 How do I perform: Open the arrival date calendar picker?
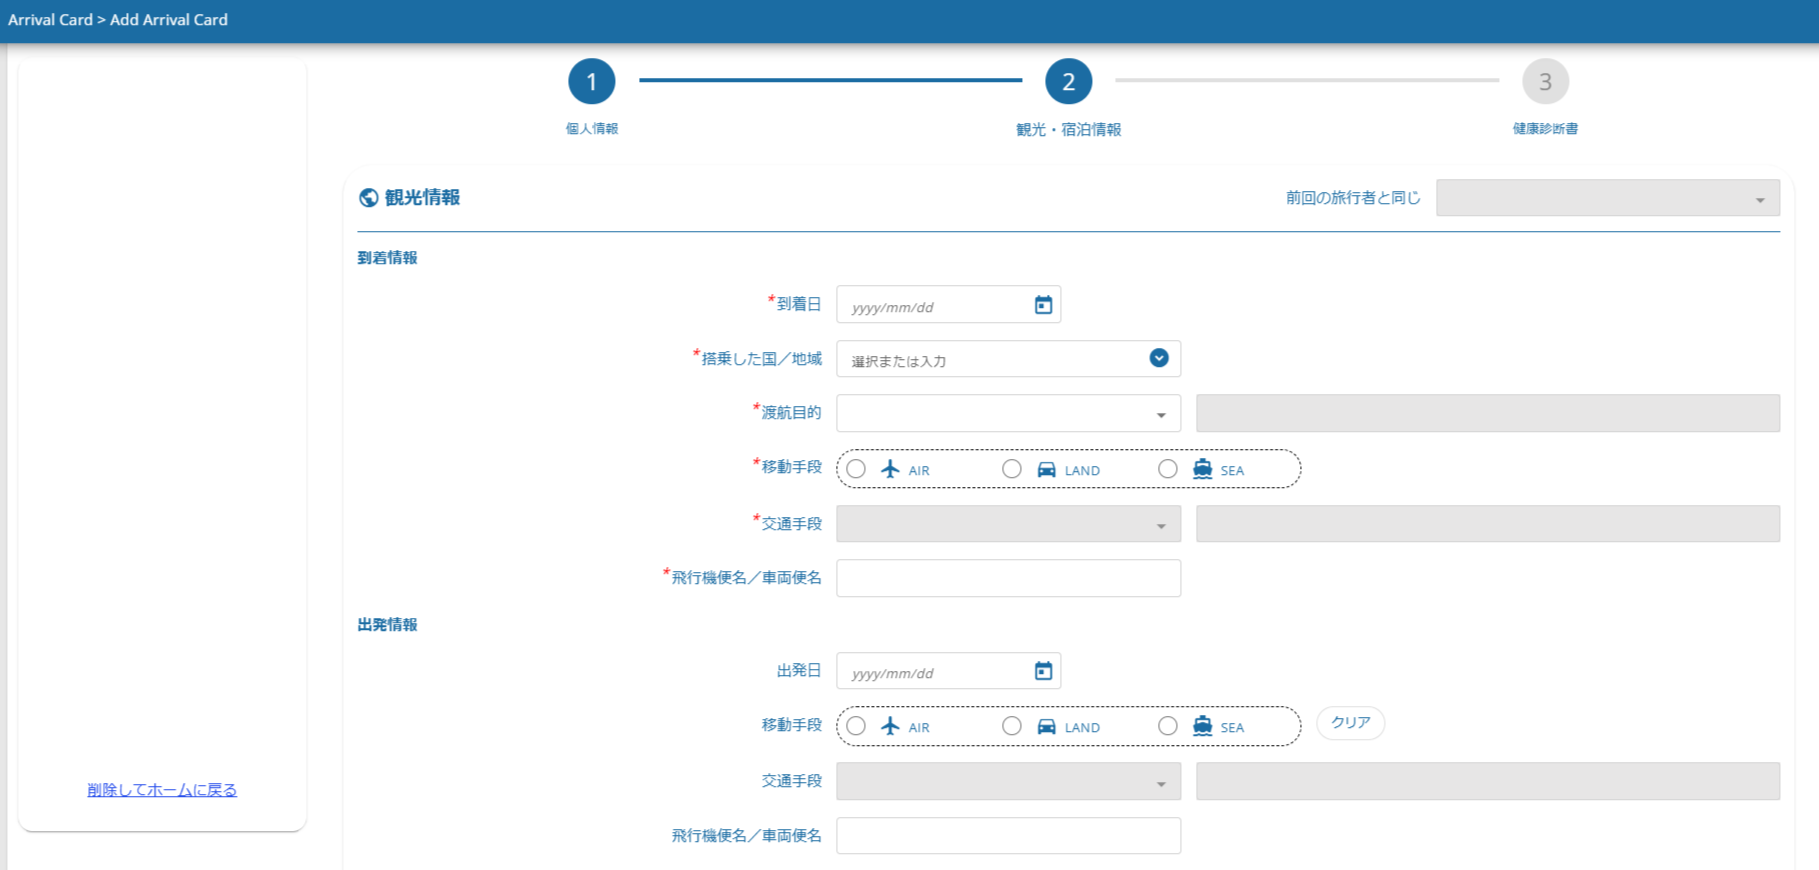click(1043, 305)
